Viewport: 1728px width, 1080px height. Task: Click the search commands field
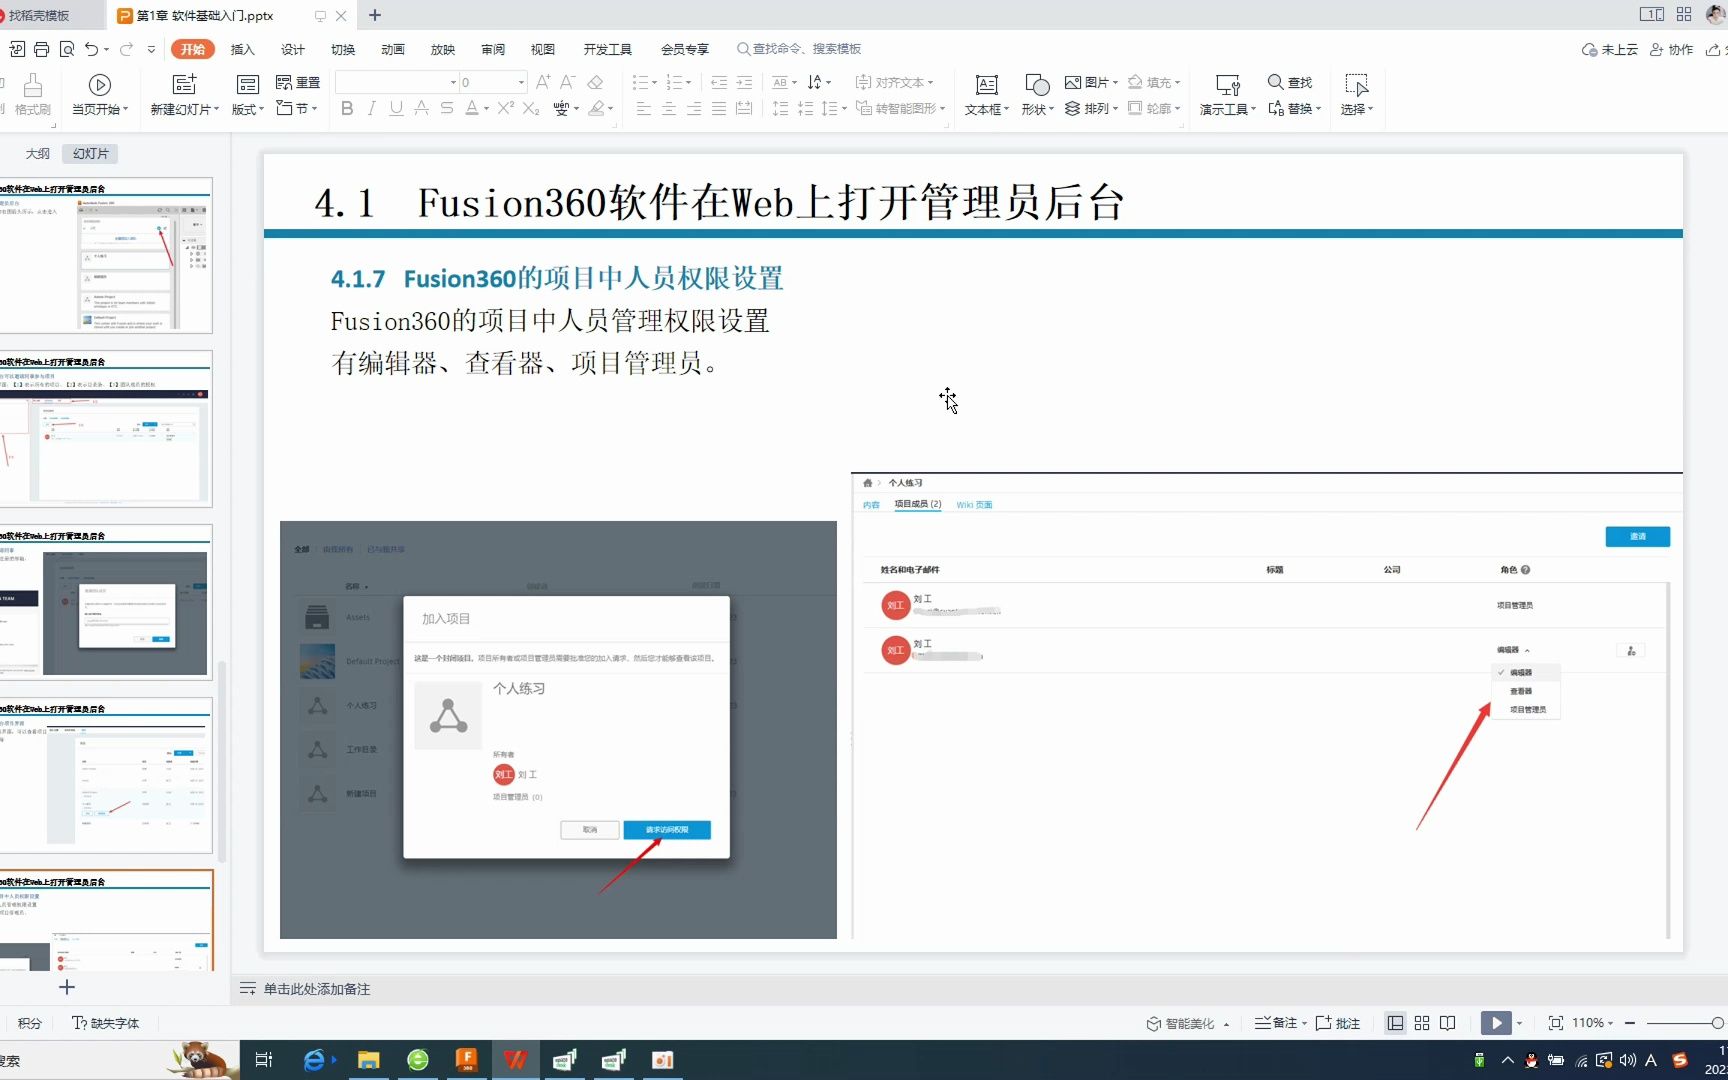799,49
